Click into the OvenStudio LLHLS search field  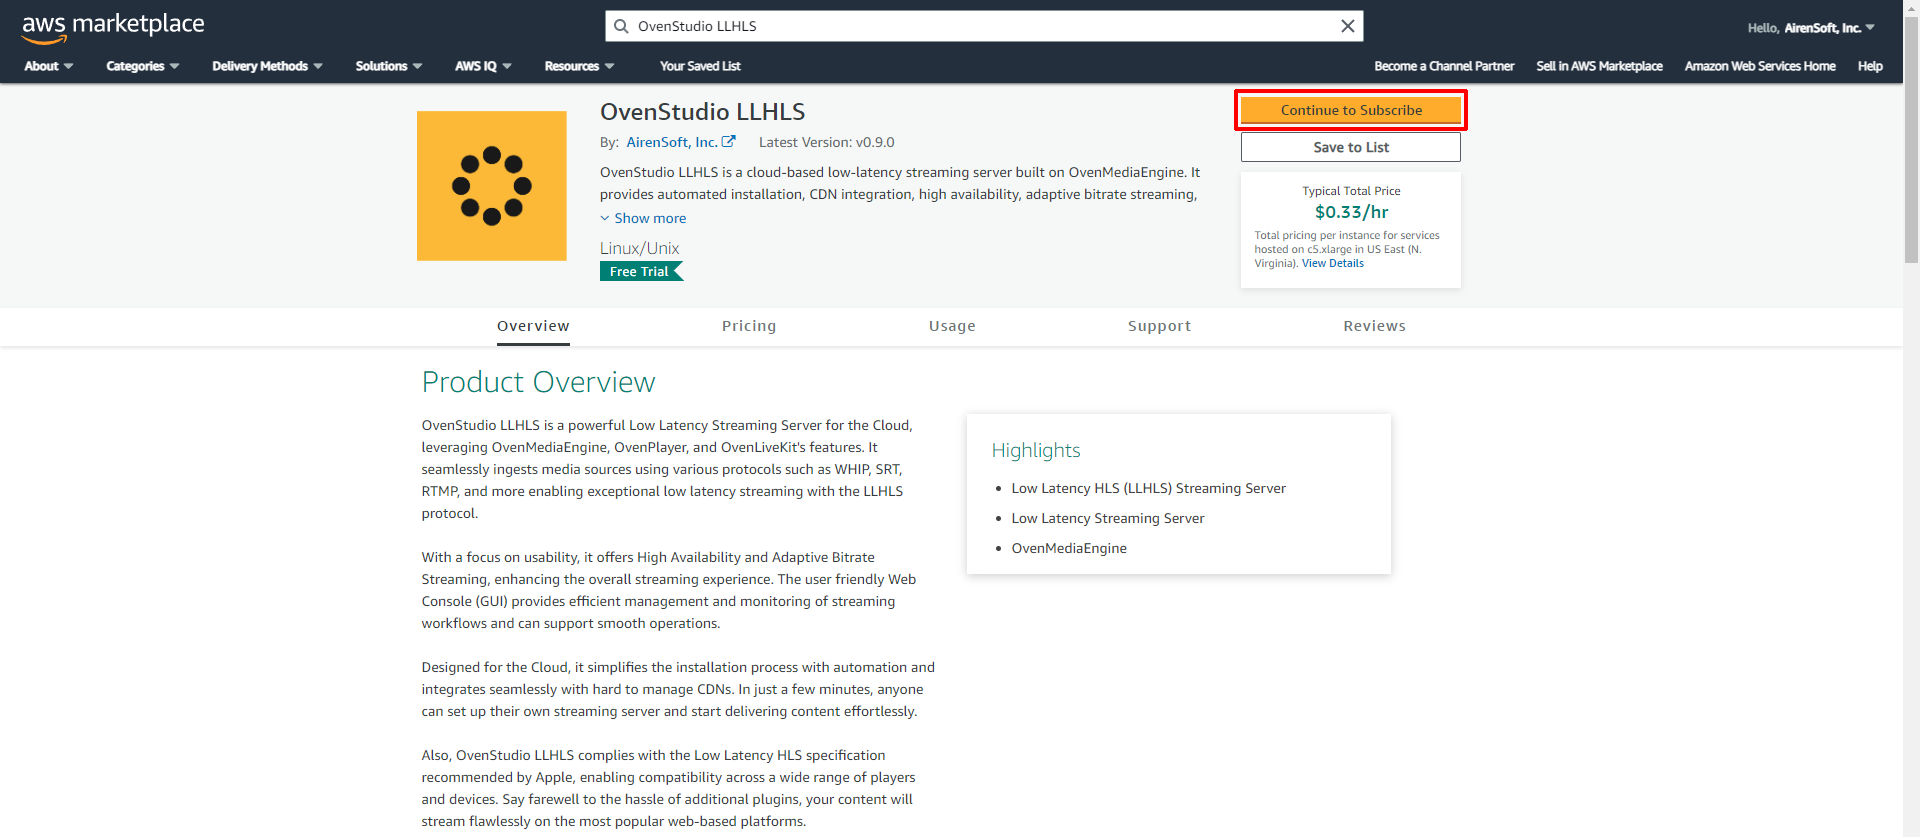(985, 26)
